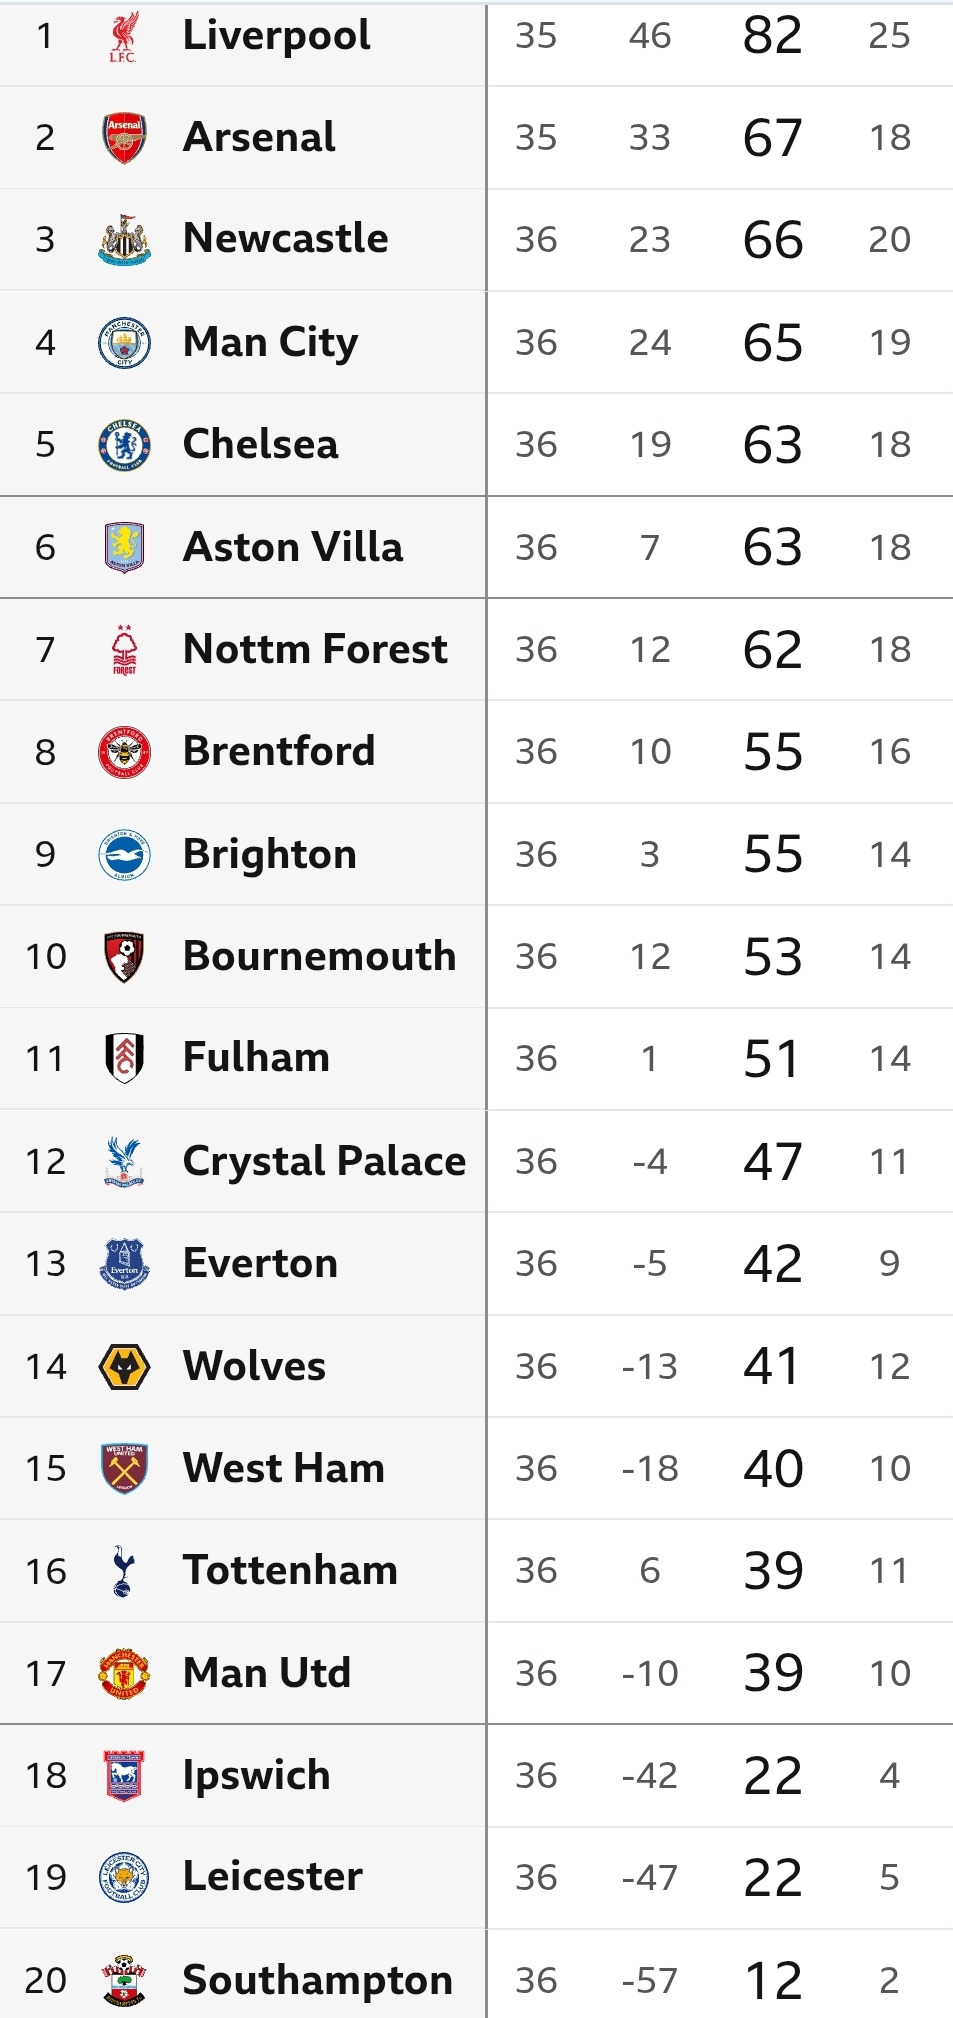Click the Newcastle club crest icon
953x2018 pixels.
coord(124,240)
